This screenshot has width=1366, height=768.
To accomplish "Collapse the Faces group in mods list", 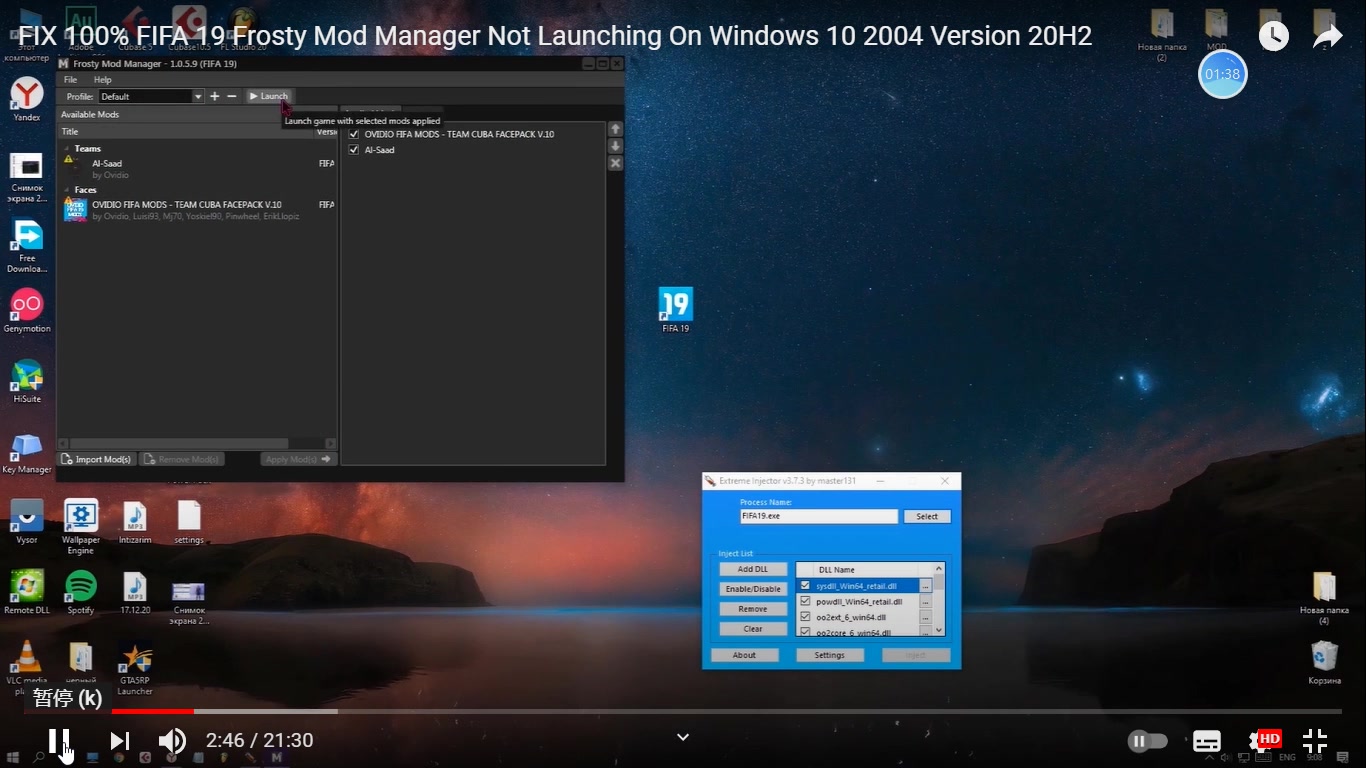I will pos(67,190).
